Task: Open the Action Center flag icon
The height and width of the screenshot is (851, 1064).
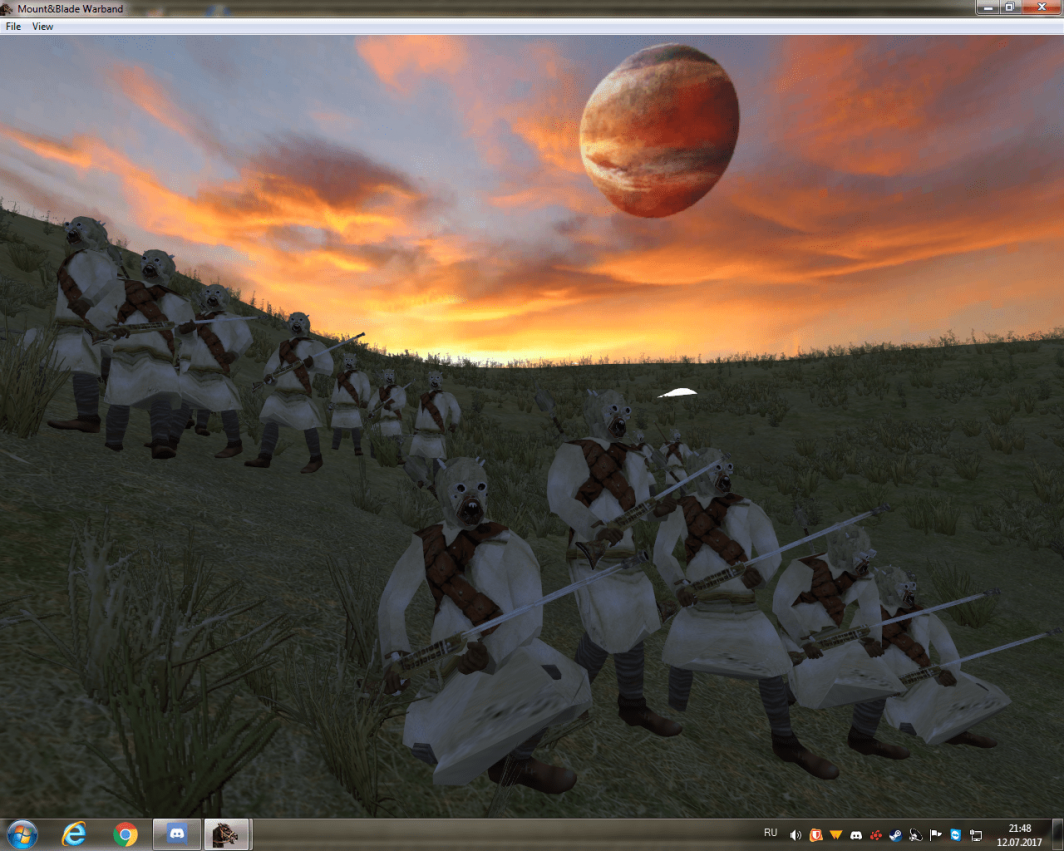Action: click(936, 835)
